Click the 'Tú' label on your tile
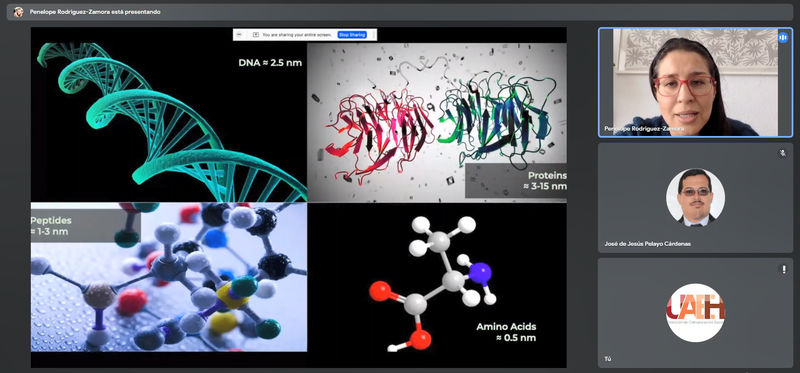 (x=607, y=359)
